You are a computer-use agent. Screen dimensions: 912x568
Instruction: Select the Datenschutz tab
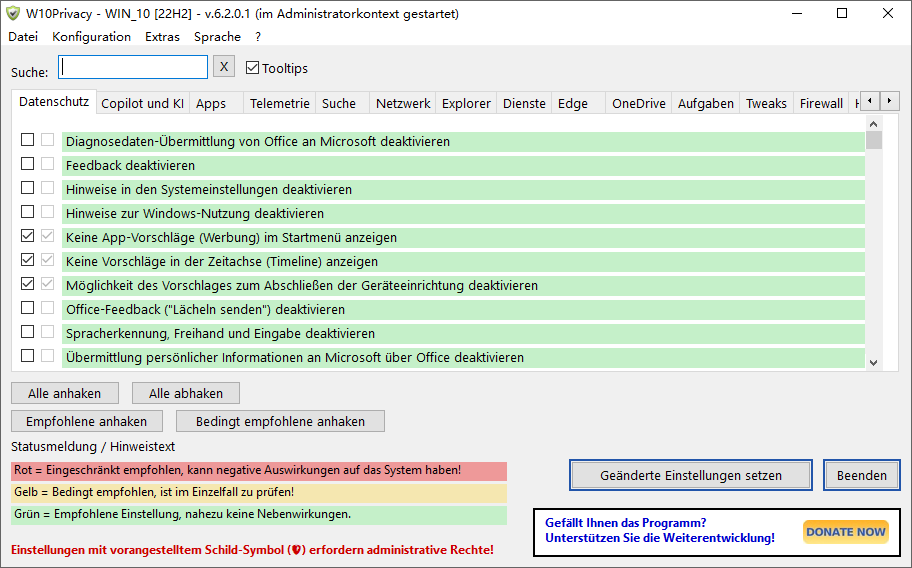(x=54, y=101)
